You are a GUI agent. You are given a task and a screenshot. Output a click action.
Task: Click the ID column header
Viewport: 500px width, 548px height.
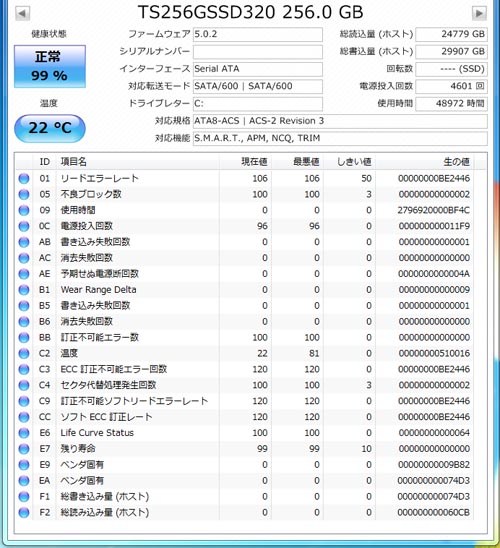44,161
